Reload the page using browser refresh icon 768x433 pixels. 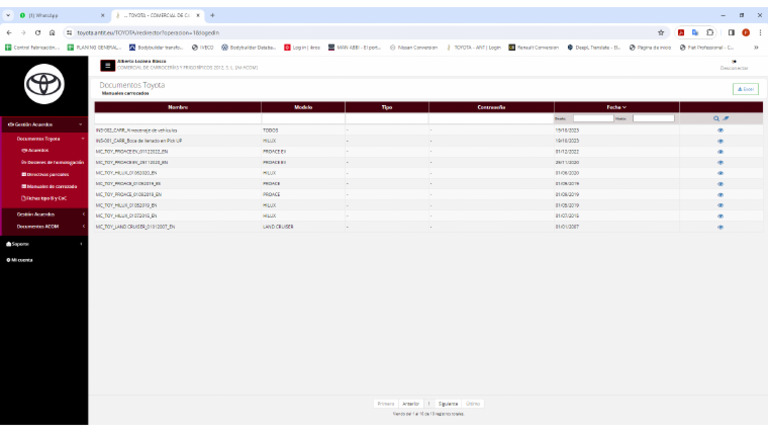tap(37, 32)
